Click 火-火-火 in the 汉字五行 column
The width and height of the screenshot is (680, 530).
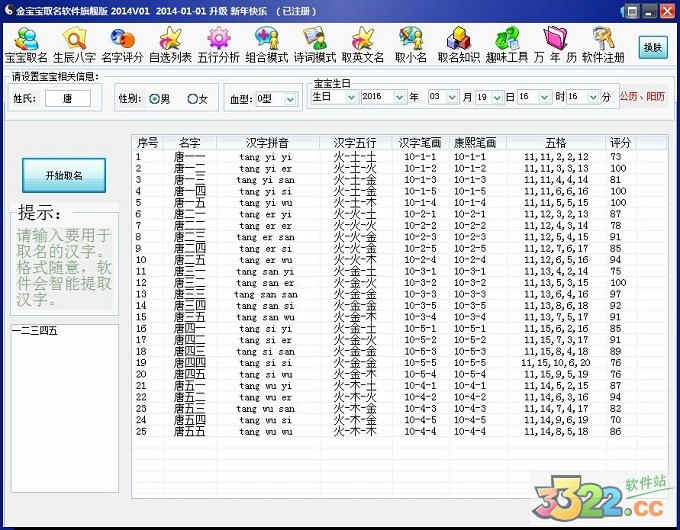[x=355, y=226]
